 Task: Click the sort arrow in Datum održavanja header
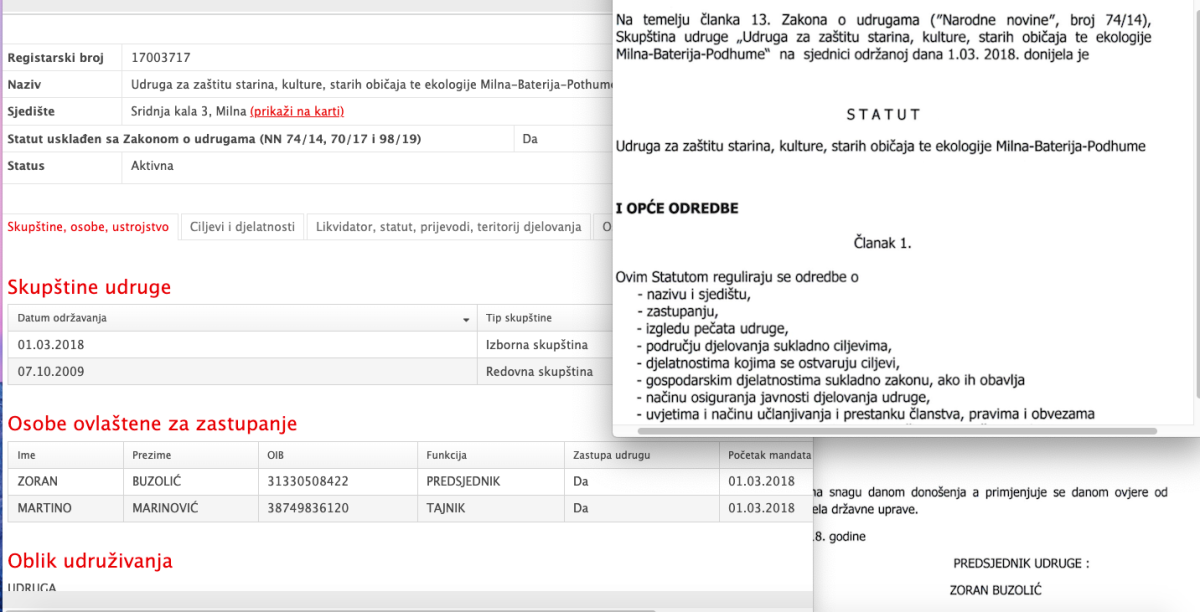click(466, 319)
